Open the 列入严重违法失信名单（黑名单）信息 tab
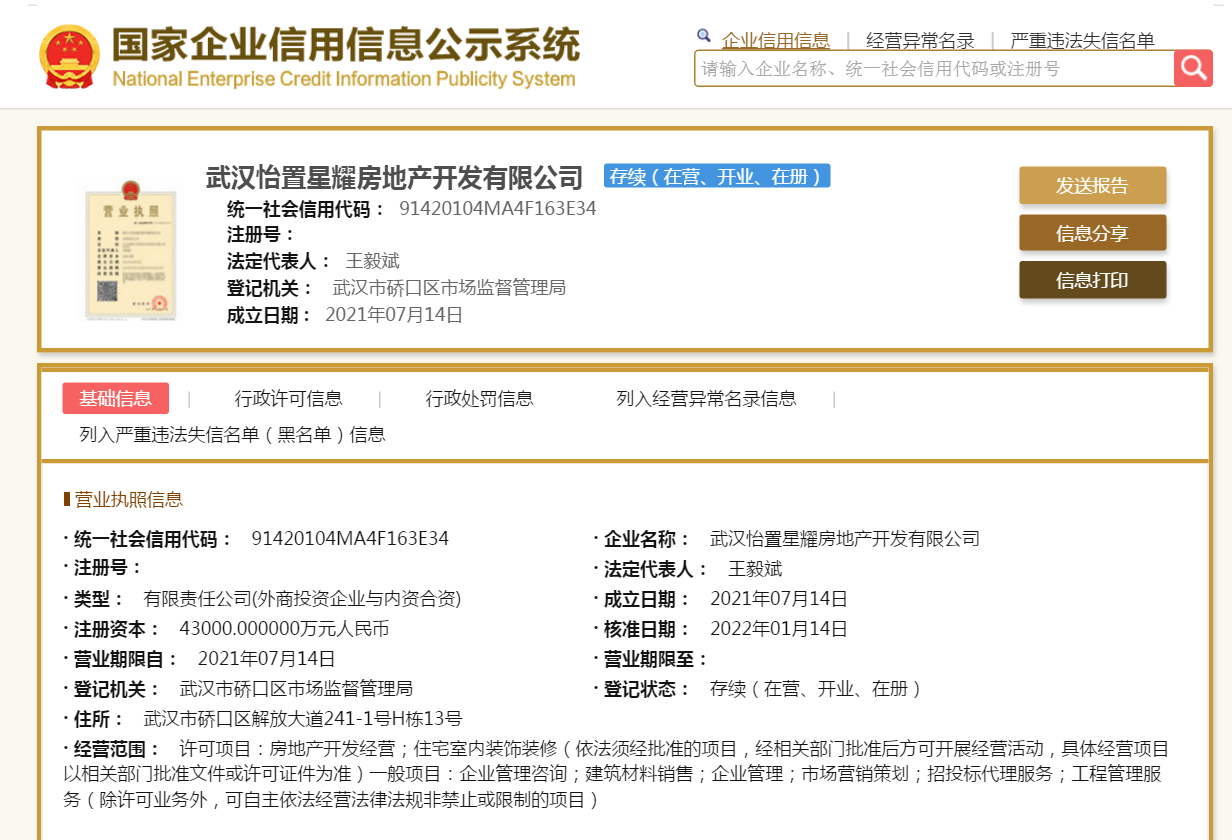Screen dimensions: 1232x840 pyautogui.click(x=232, y=434)
